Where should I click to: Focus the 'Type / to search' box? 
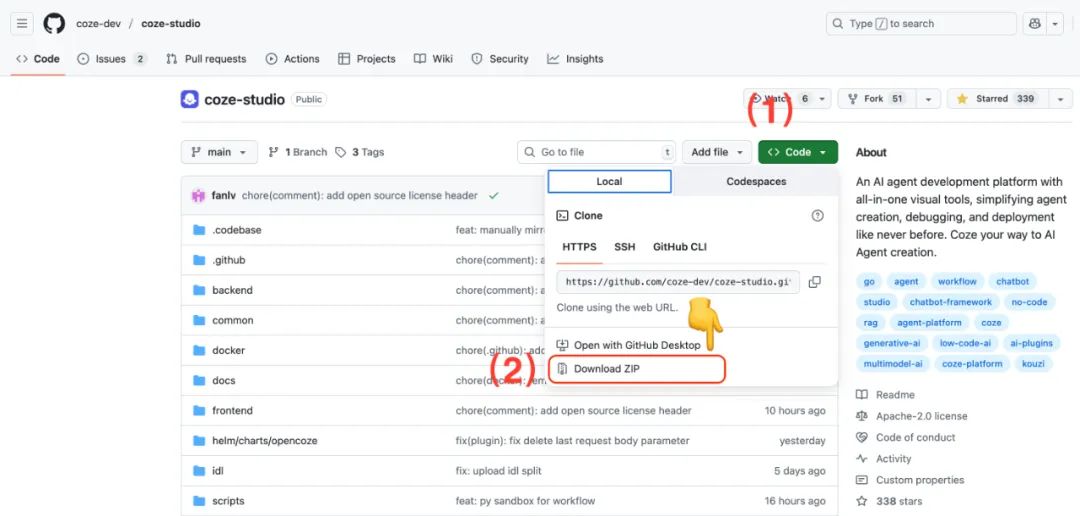pyautogui.click(x=921, y=23)
